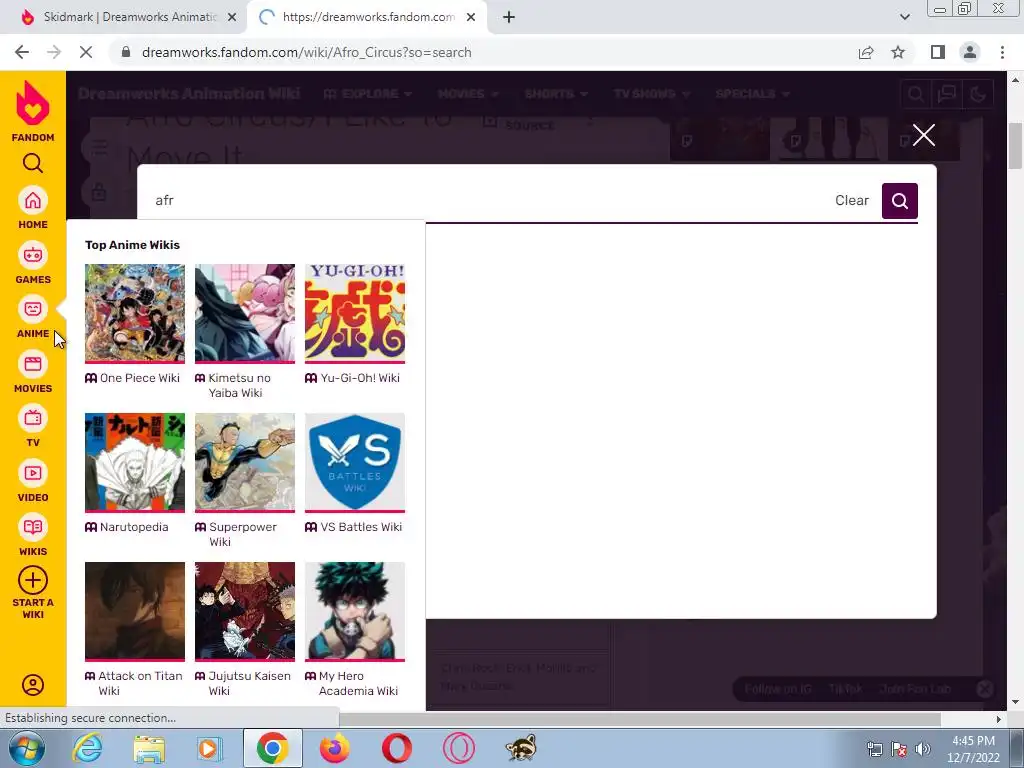1024x768 pixels.
Task: Click the horizontal scrollbar right arrow
Action: click(x=998, y=719)
